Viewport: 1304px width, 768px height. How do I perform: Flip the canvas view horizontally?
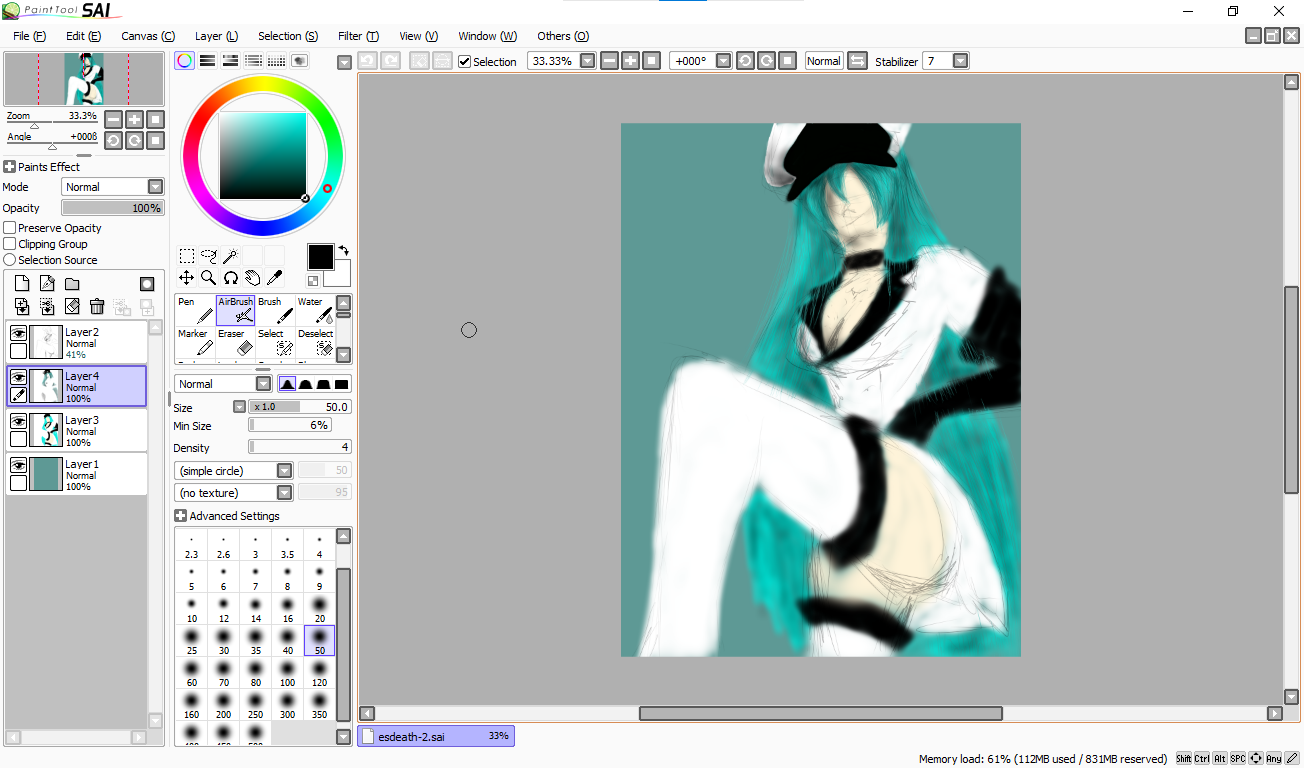857,61
